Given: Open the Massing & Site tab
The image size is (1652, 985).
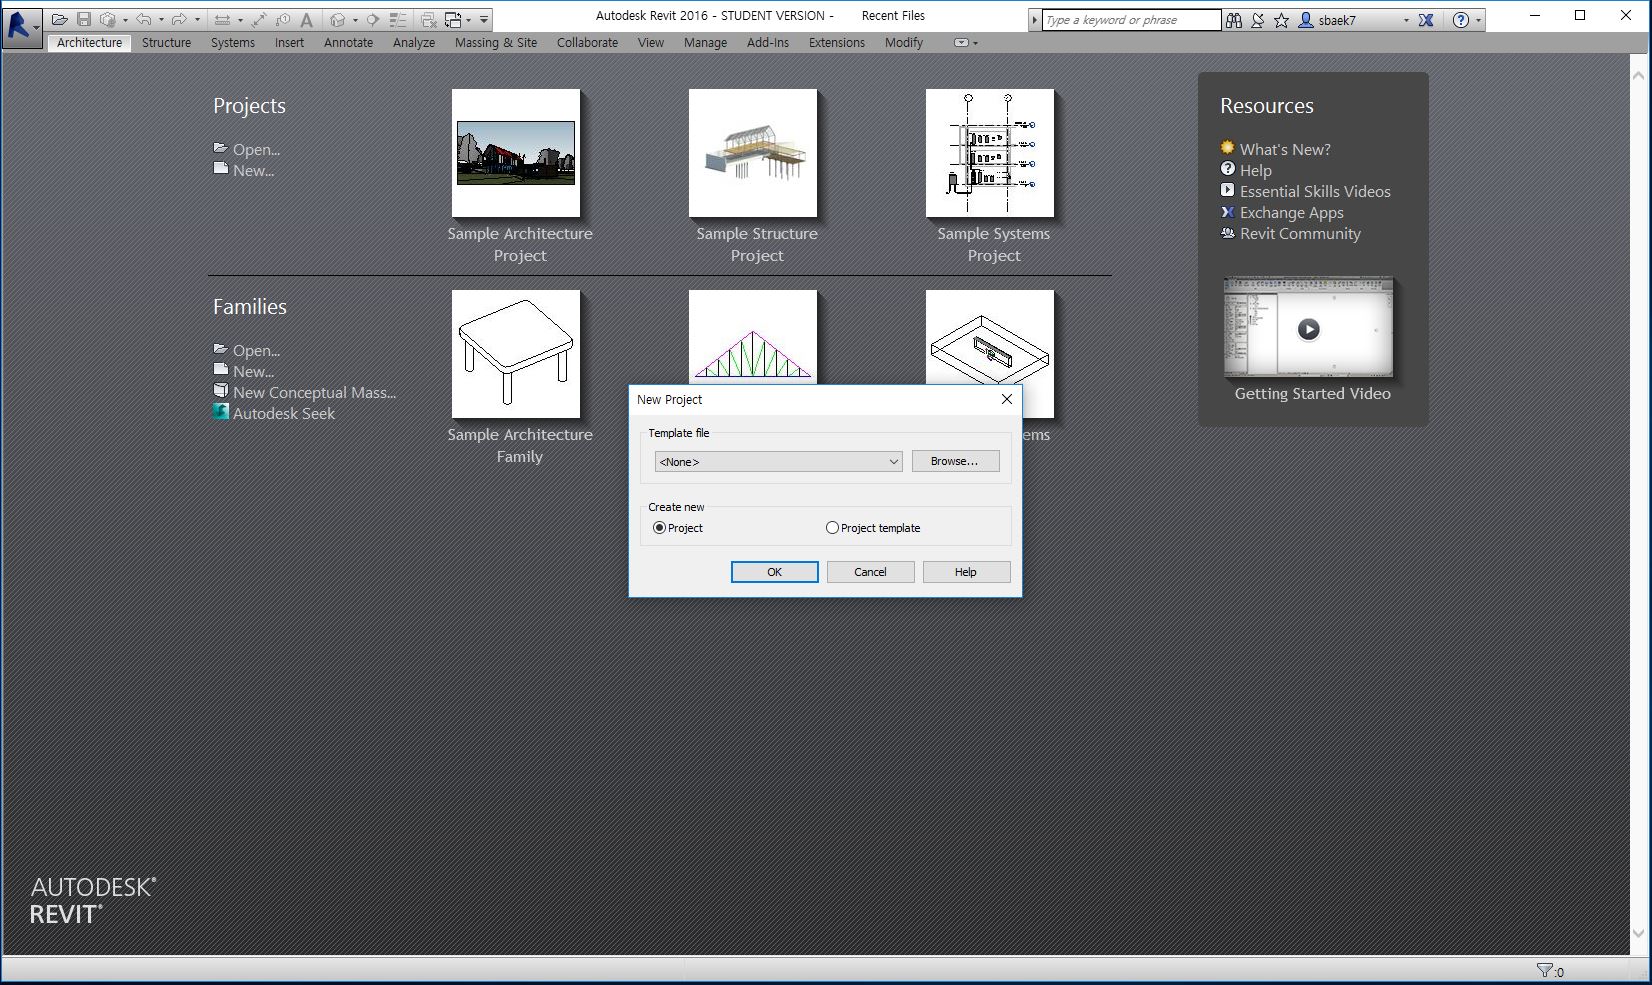Looking at the screenshot, I should (x=496, y=43).
